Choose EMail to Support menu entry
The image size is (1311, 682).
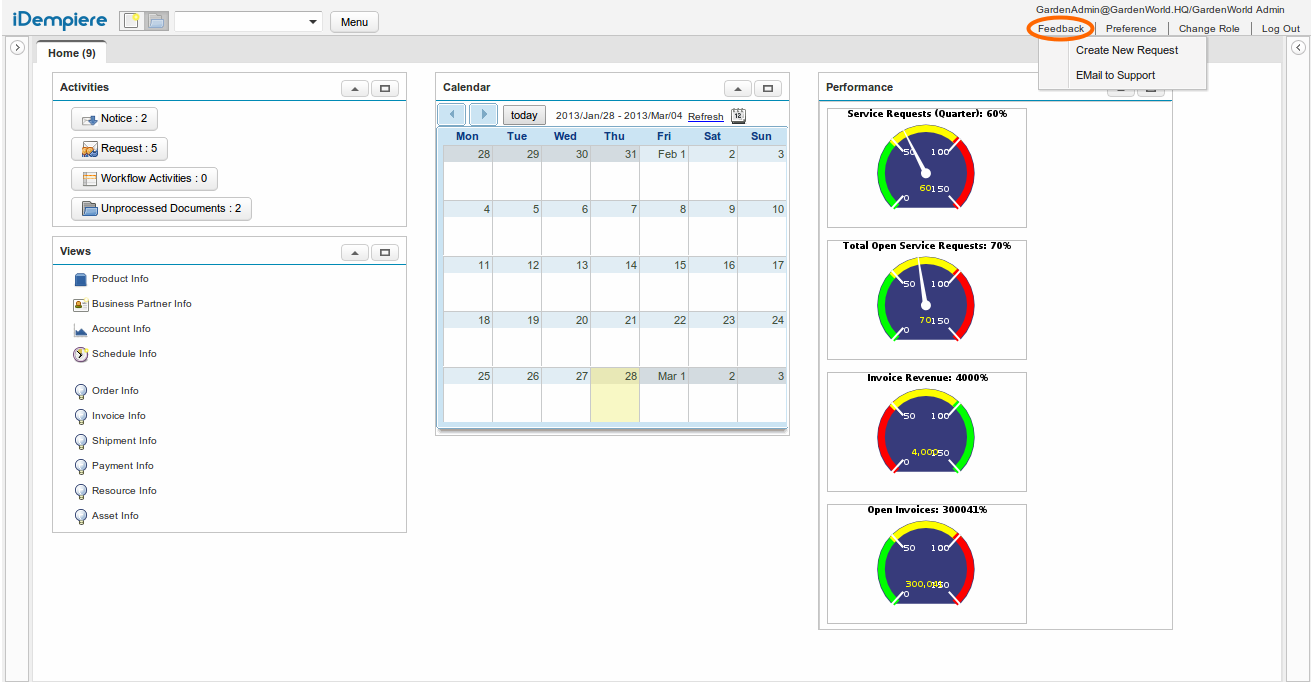(1115, 75)
